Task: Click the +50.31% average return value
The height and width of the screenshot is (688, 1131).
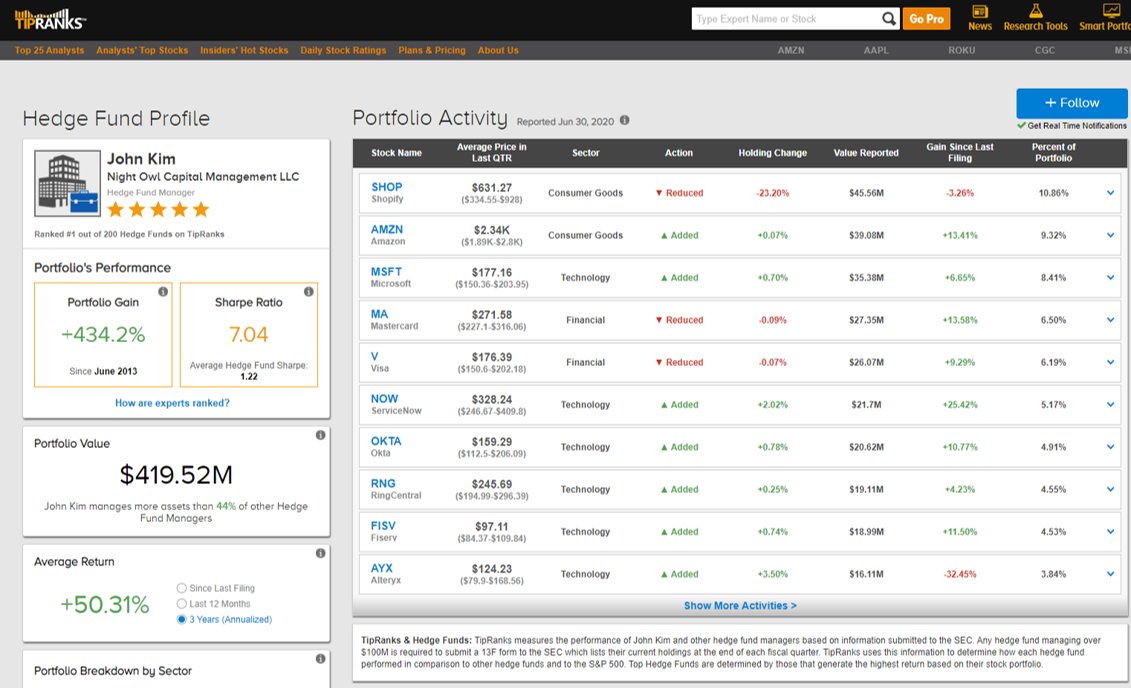Action: pyautogui.click(x=105, y=604)
